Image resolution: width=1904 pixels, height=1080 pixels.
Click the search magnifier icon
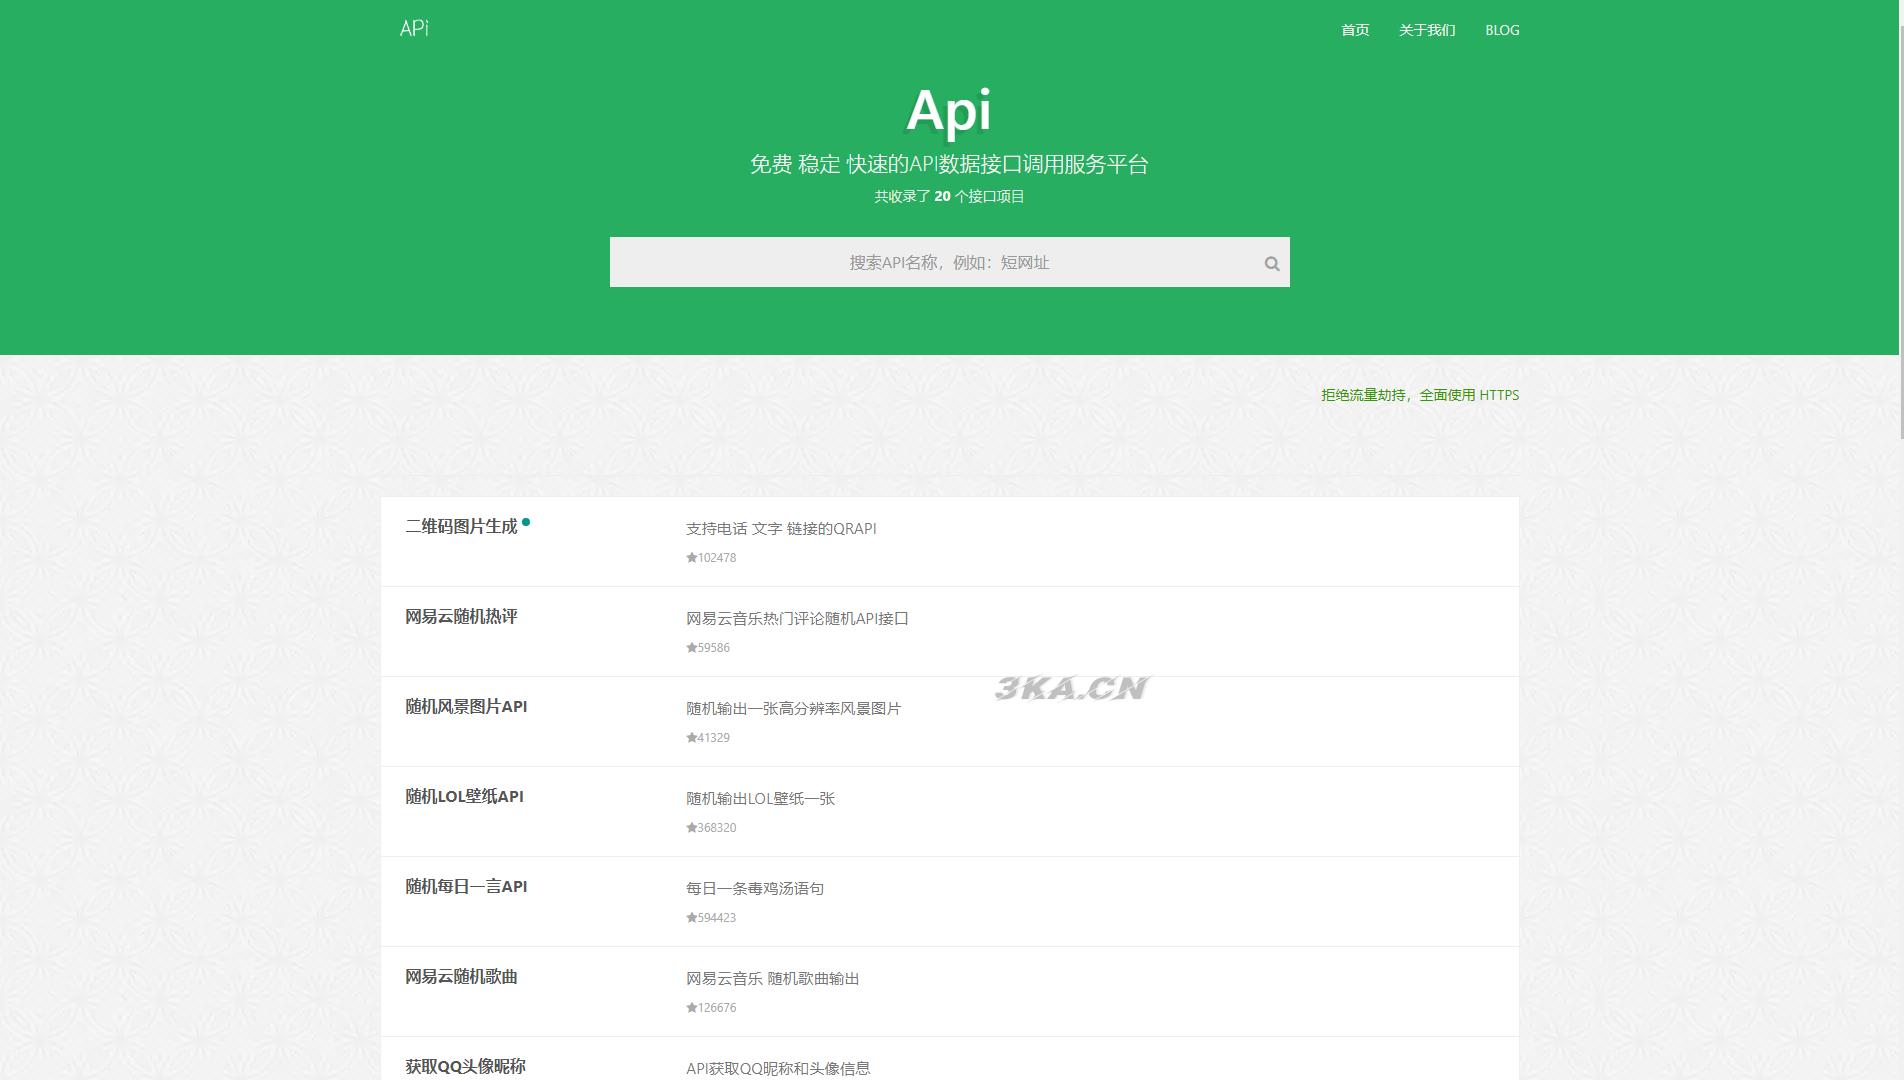[1272, 264]
